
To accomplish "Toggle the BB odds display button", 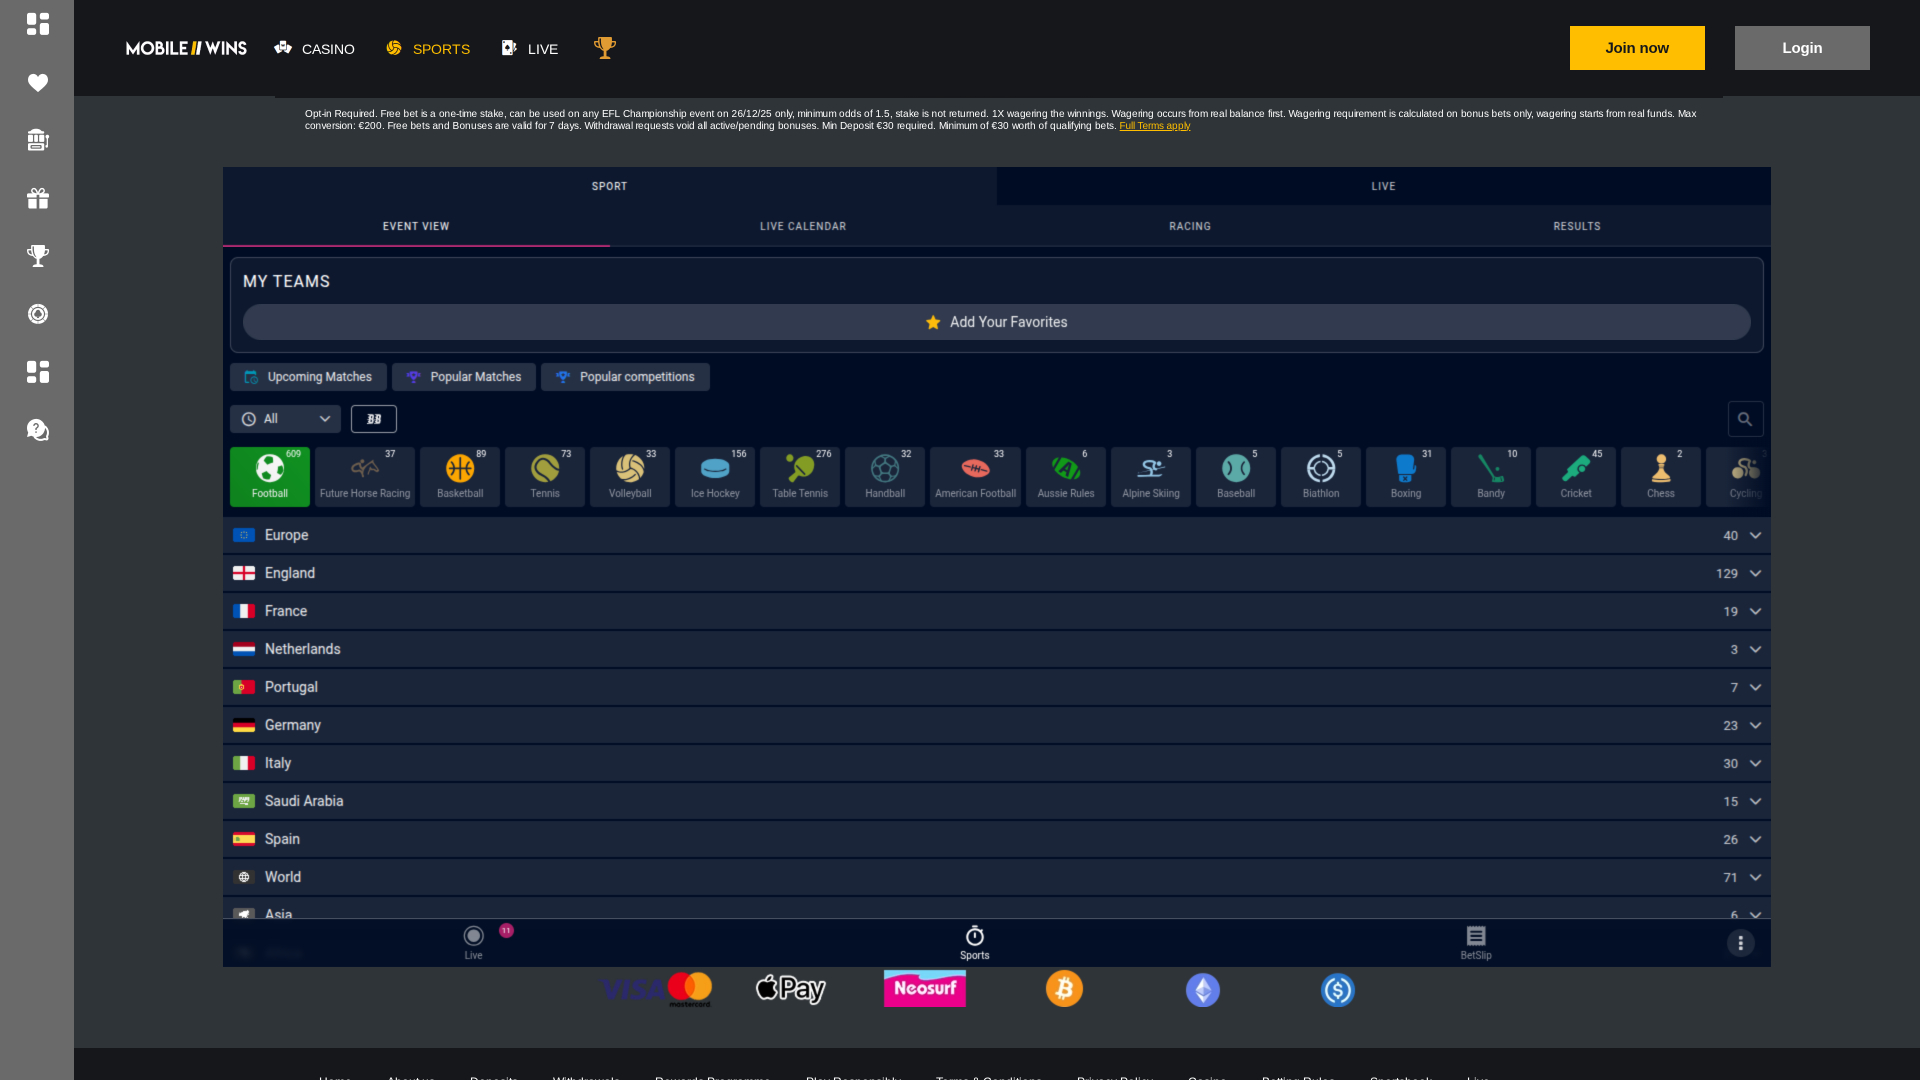I will pyautogui.click(x=373, y=419).
